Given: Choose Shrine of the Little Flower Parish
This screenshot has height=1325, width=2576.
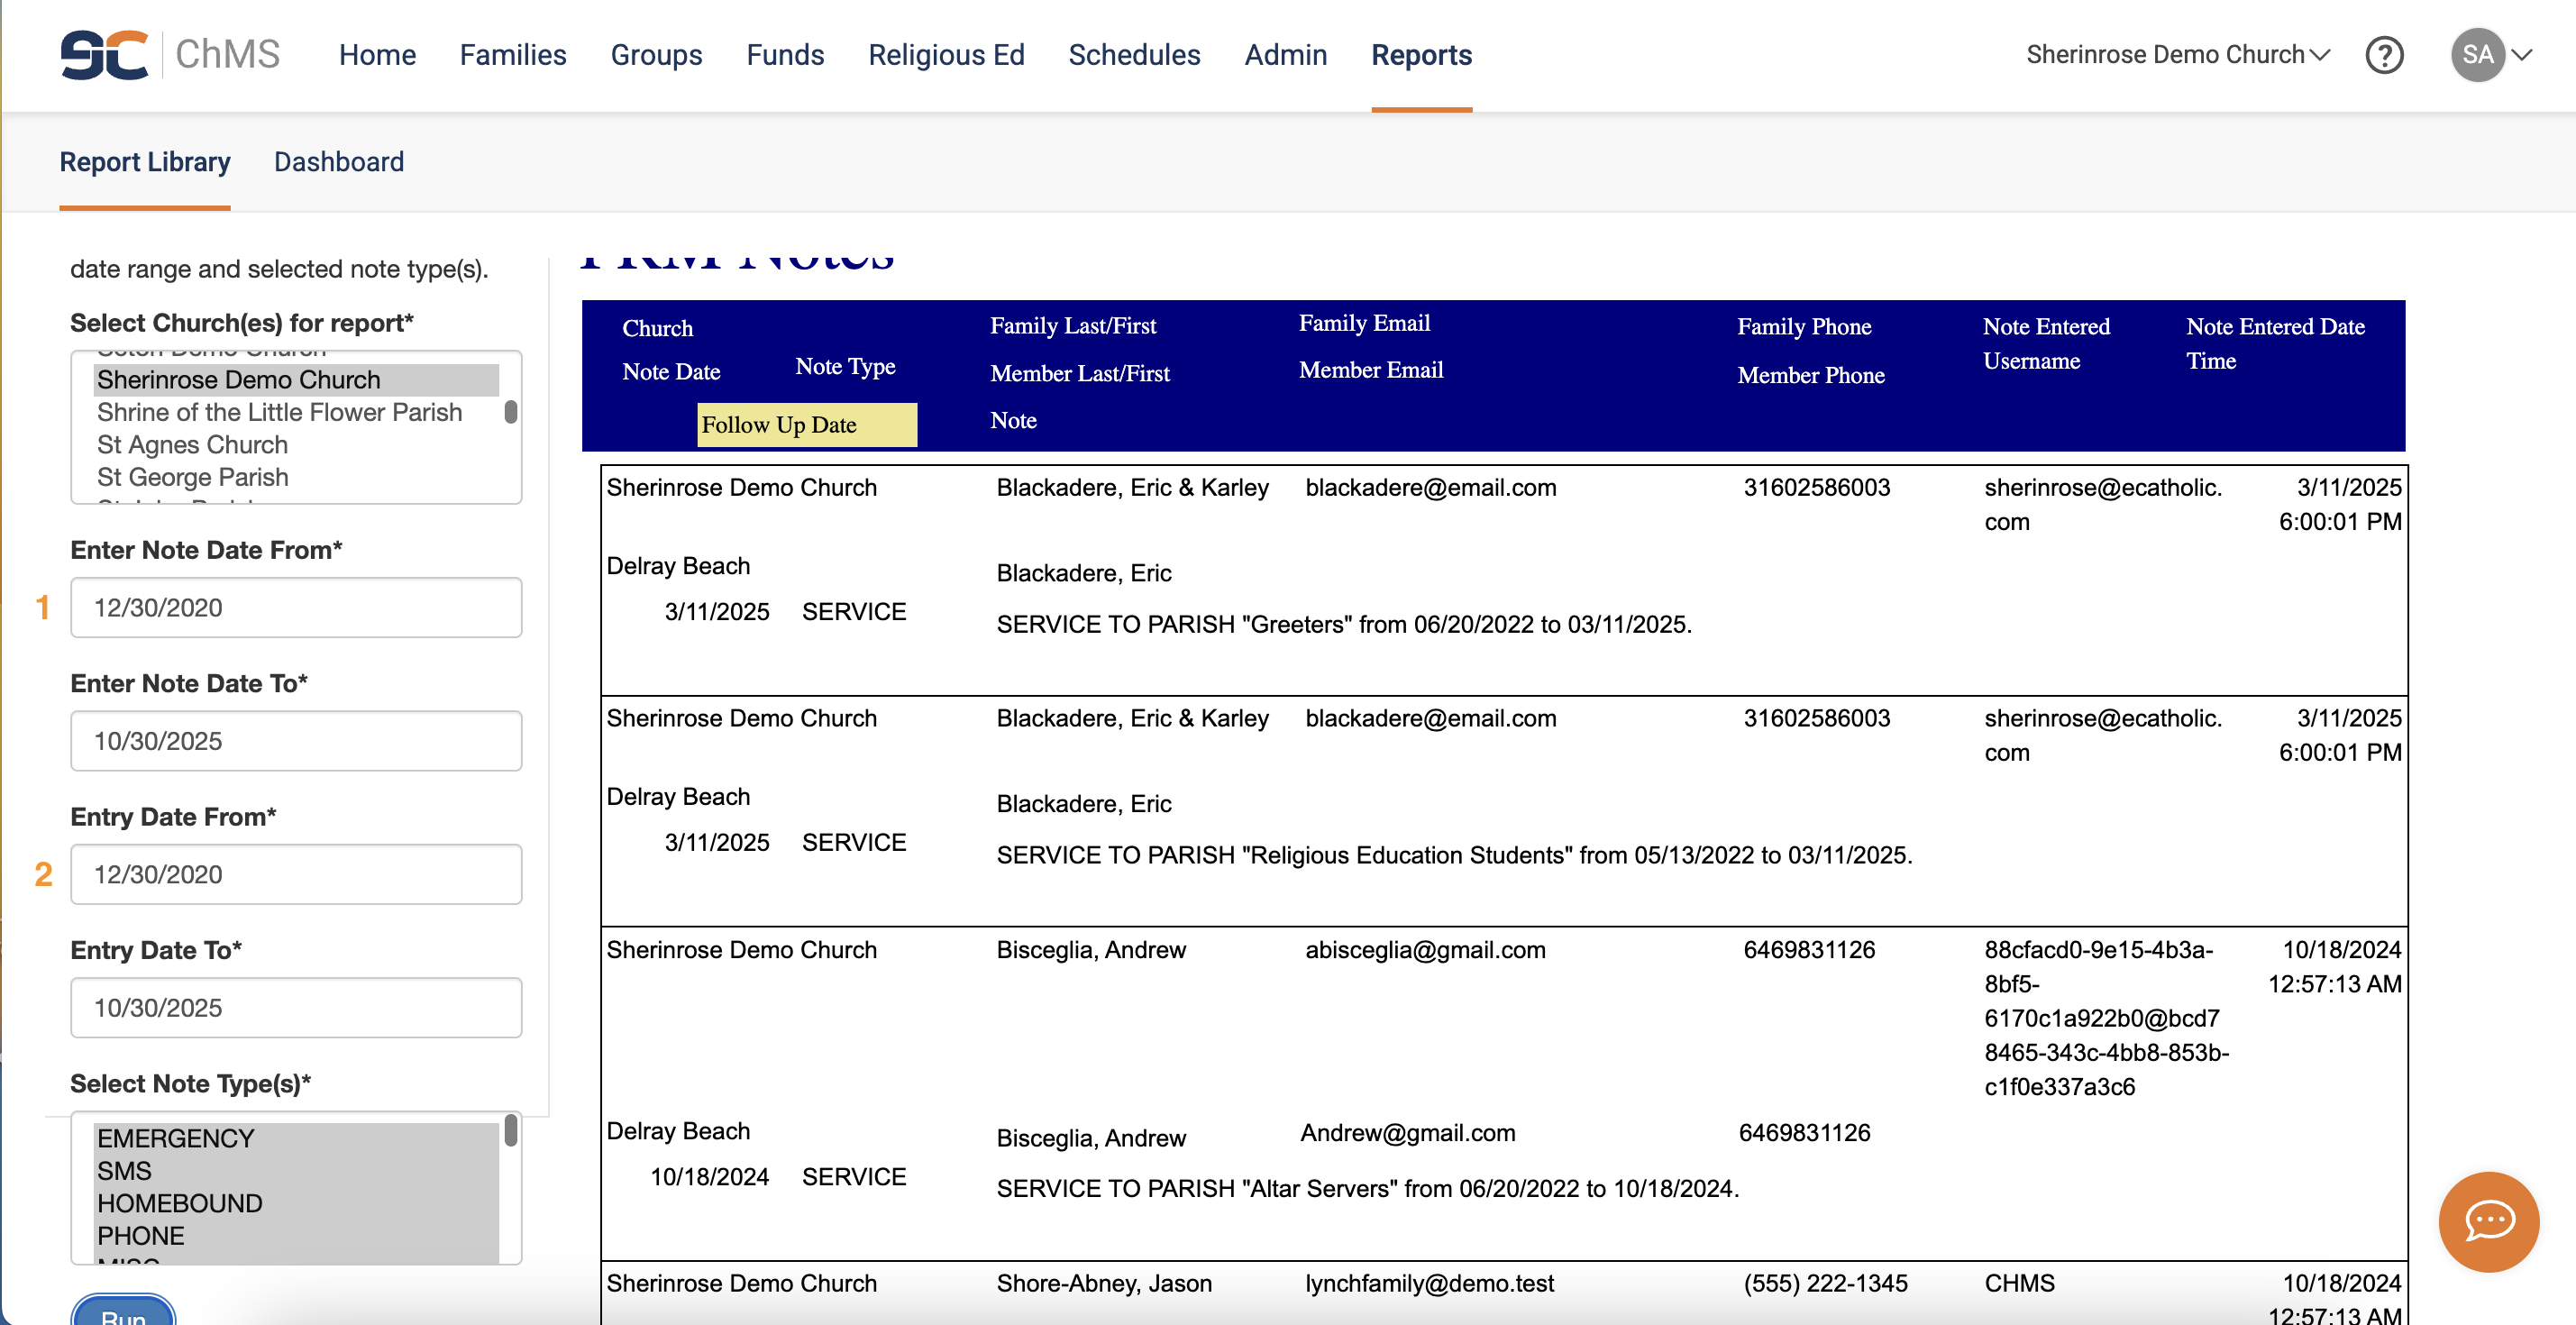Looking at the screenshot, I should coord(279,412).
